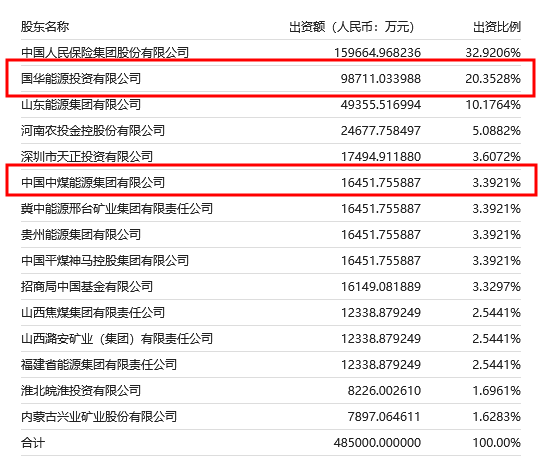Click 16451.755887 in the 贵州能源集团 row

(x=381, y=235)
